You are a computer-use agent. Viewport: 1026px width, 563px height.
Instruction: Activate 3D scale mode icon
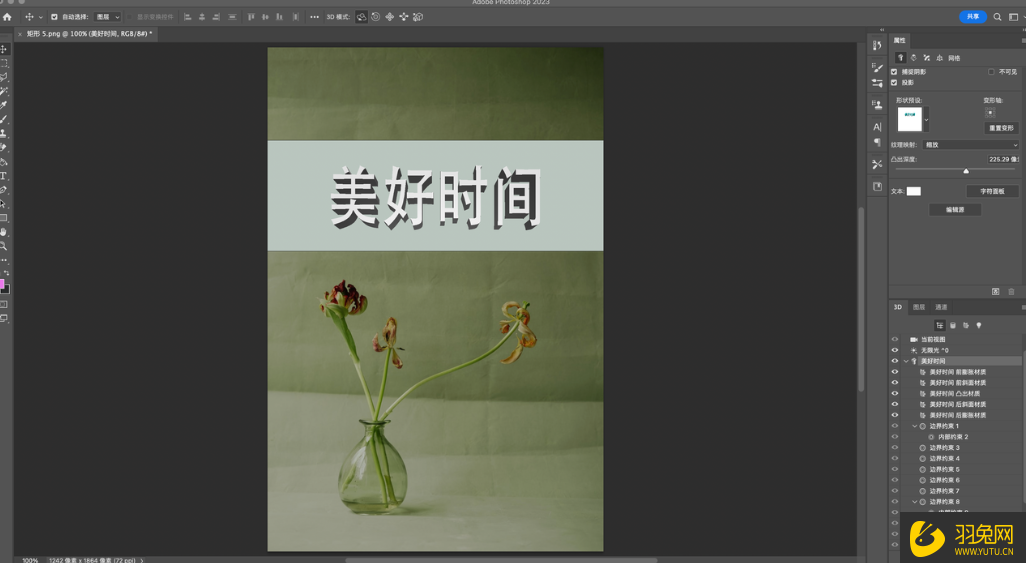tap(418, 17)
